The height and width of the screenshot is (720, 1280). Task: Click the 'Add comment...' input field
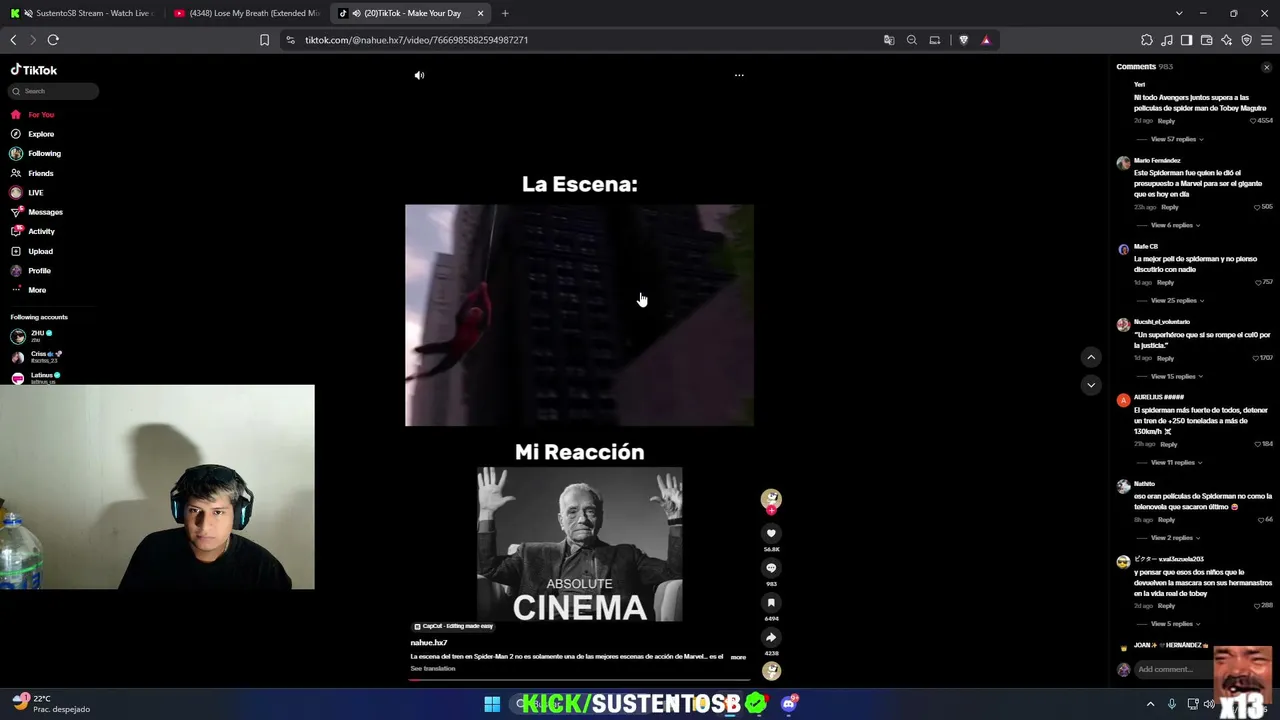[x=1172, y=669]
